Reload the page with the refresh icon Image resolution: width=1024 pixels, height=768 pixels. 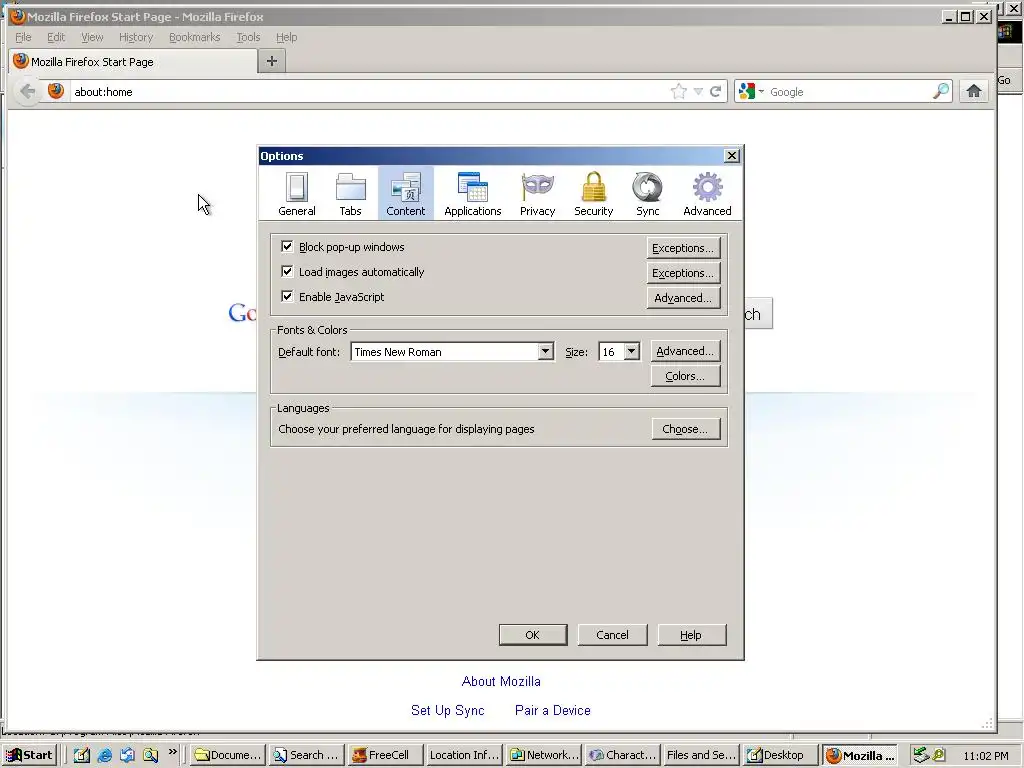pyautogui.click(x=716, y=91)
